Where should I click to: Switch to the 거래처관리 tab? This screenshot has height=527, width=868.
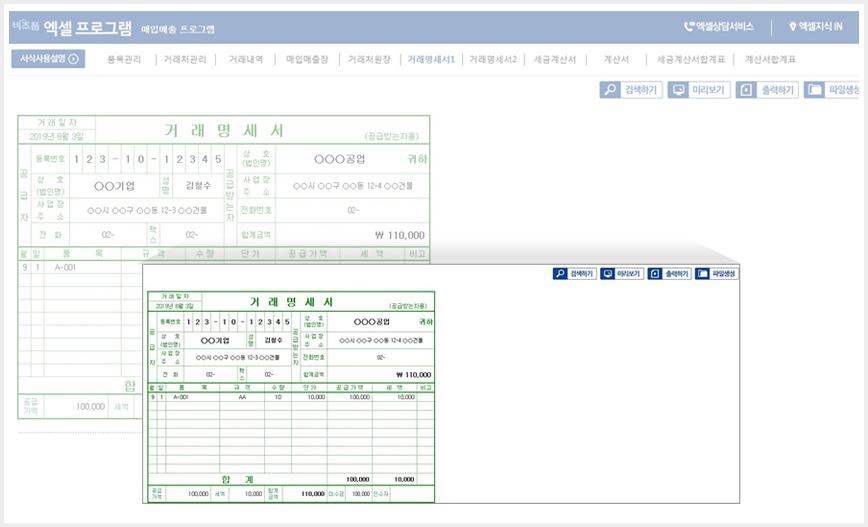[185, 59]
